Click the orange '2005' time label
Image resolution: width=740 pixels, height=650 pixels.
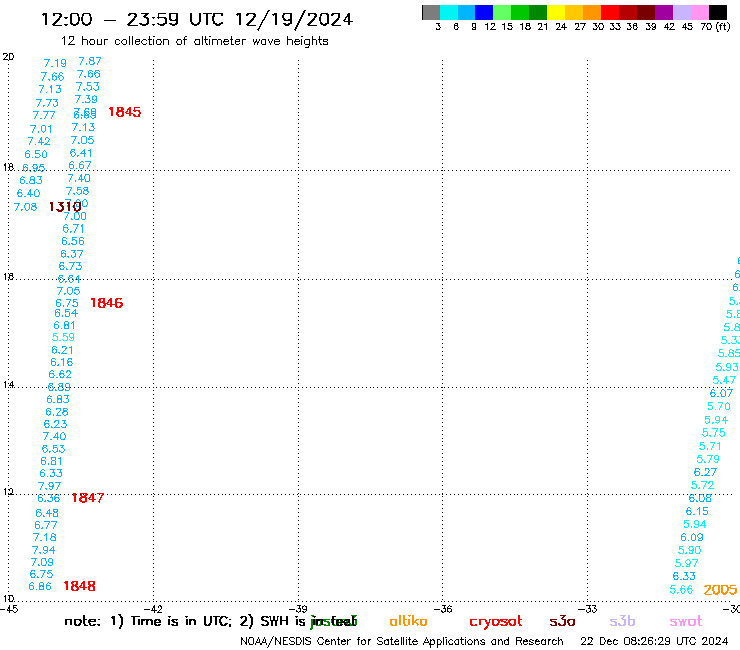point(720,590)
